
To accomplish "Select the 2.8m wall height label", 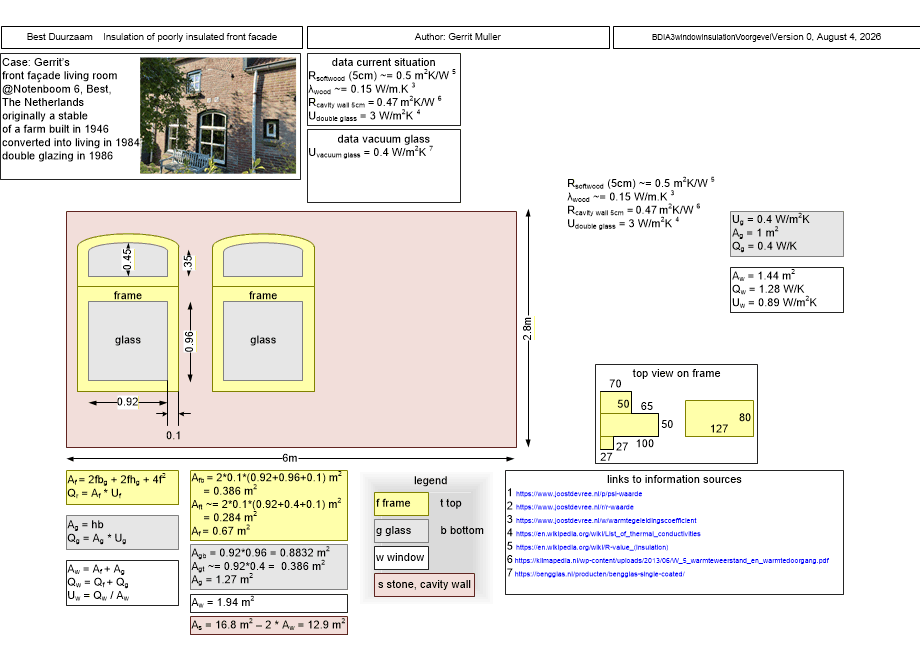I will tap(527, 329).
